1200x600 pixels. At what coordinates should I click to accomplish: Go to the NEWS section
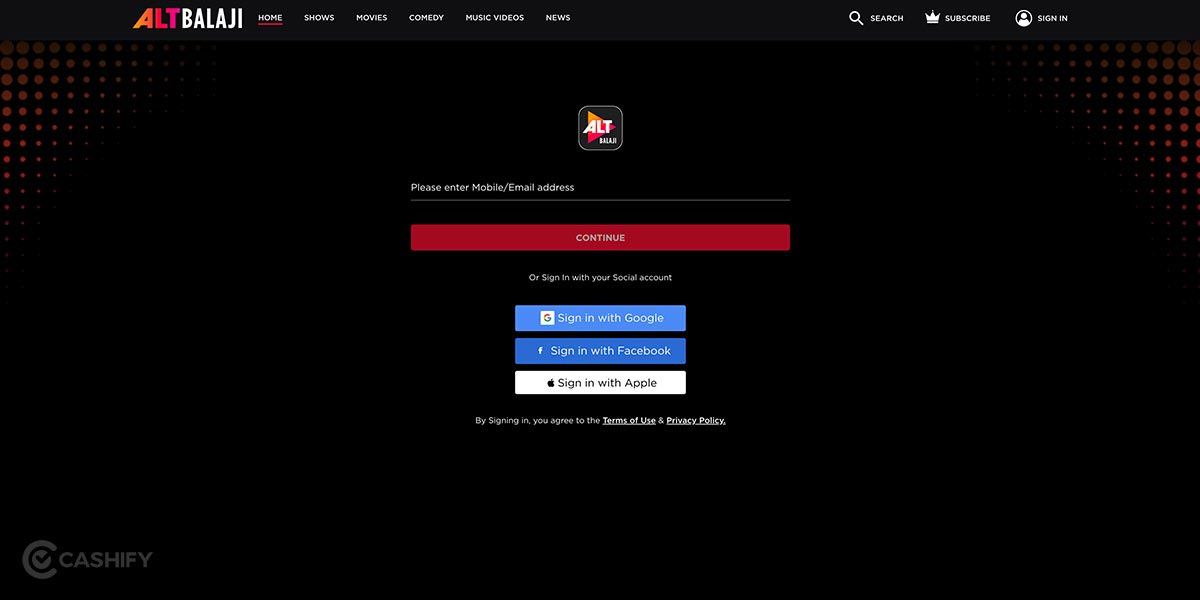pyautogui.click(x=557, y=17)
